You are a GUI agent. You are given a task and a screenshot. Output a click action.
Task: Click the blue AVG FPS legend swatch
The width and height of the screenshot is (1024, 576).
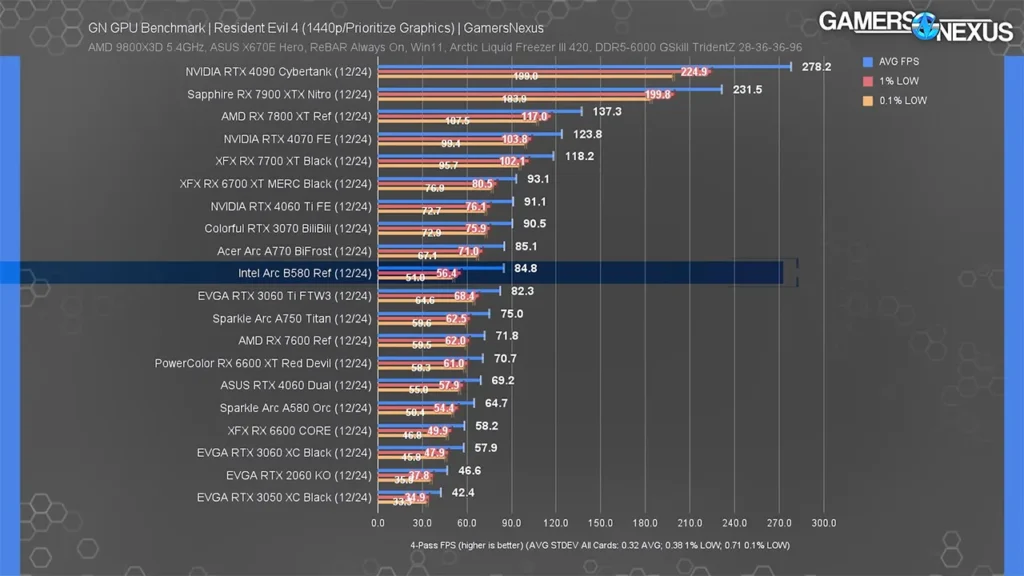(x=867, y=61)
